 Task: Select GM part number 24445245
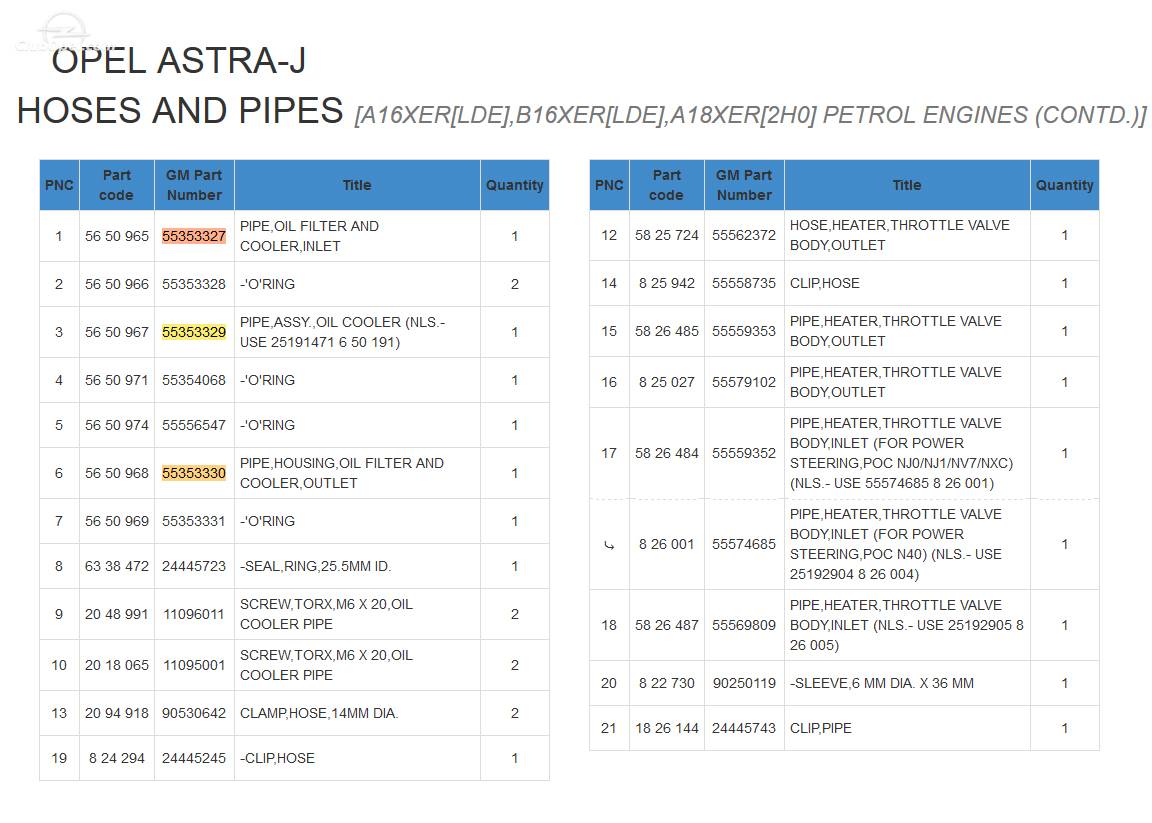[x=194, y=758]
